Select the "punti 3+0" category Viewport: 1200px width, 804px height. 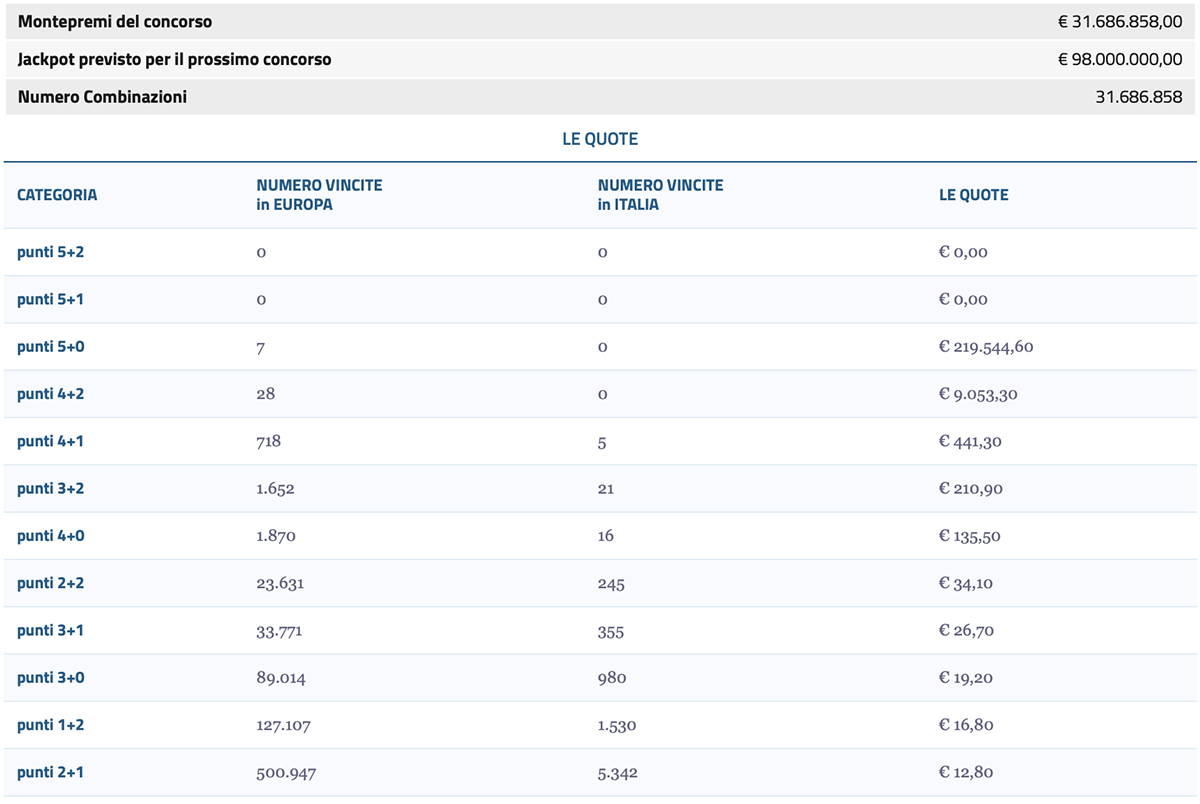[50, 677]
